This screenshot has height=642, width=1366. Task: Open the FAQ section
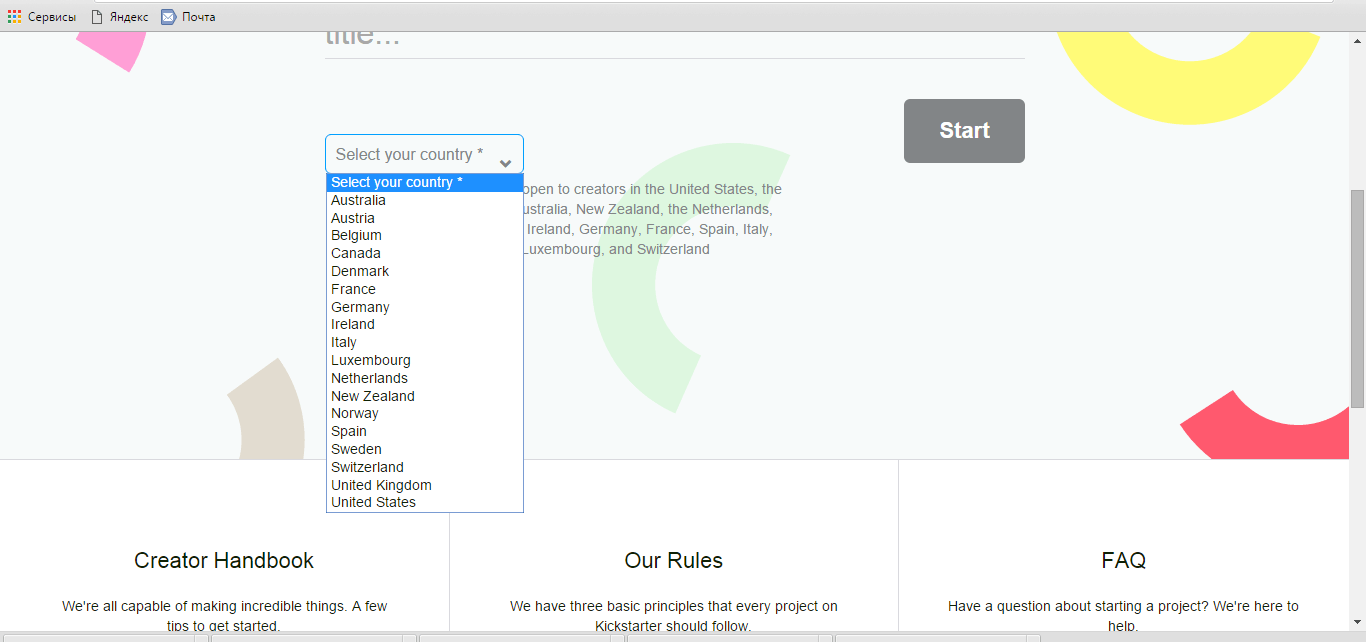tap(1124, 560)
